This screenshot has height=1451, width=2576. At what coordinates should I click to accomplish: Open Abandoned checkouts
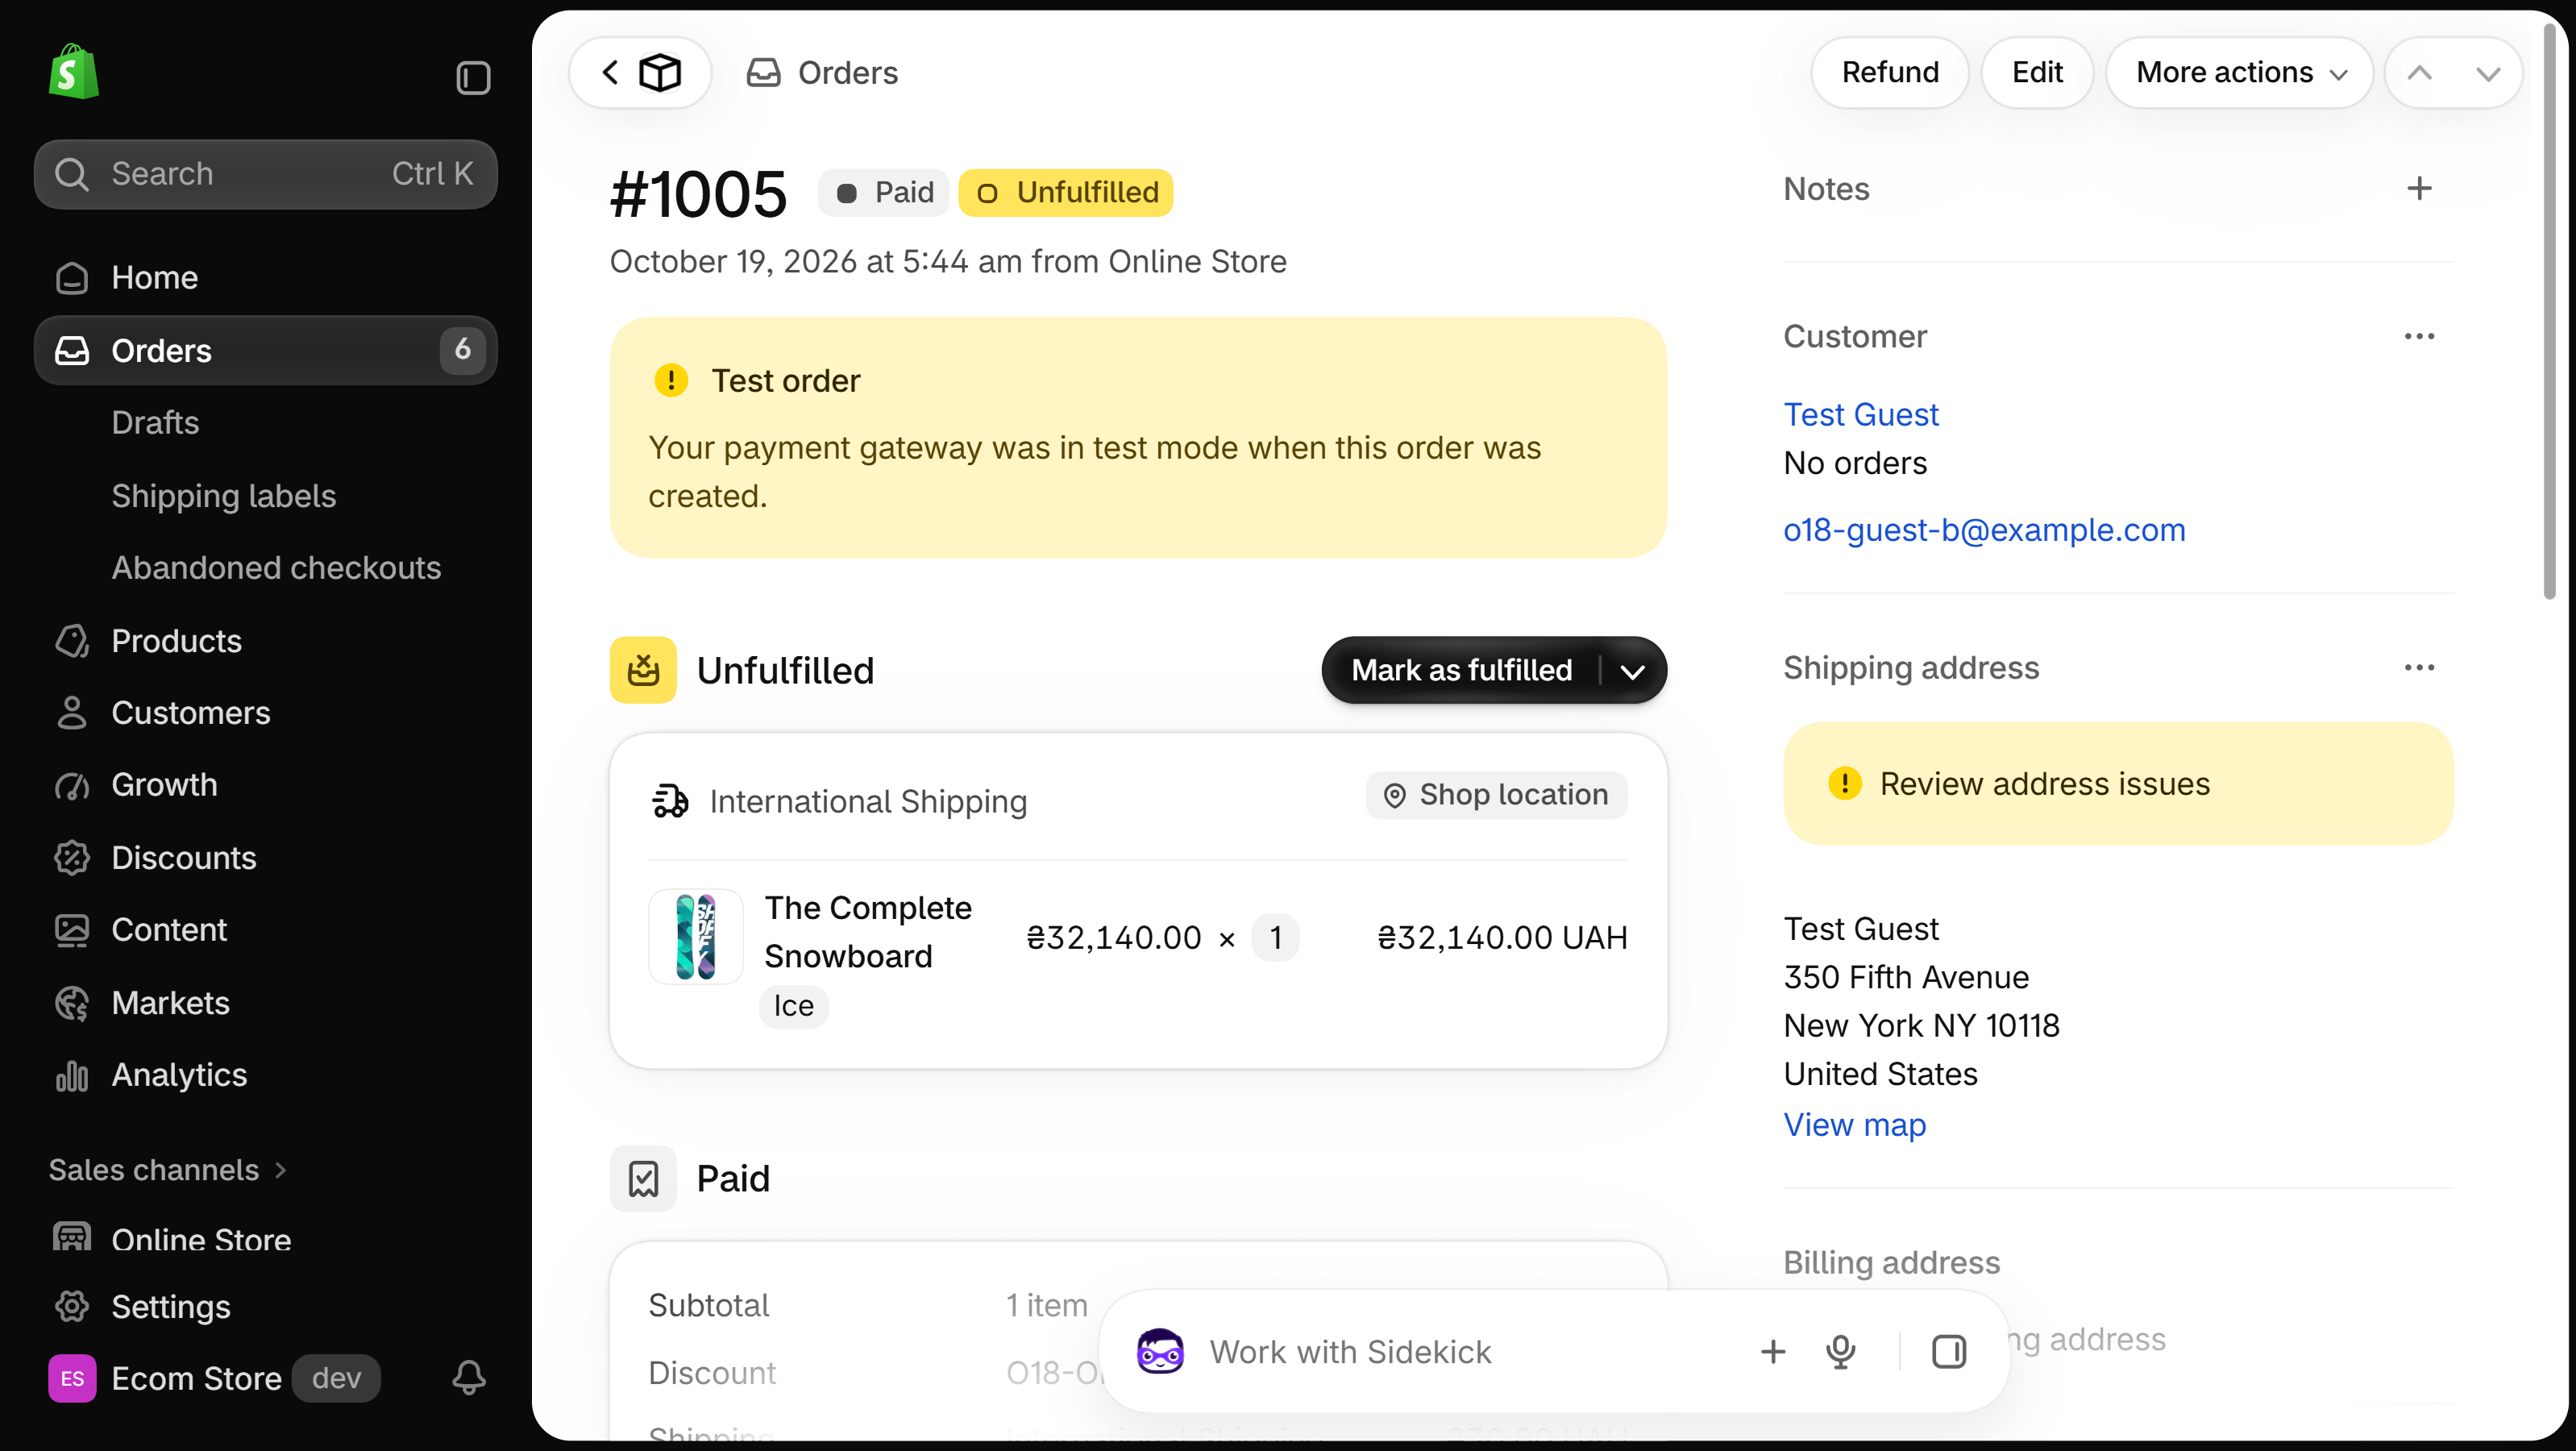[276, 568]
